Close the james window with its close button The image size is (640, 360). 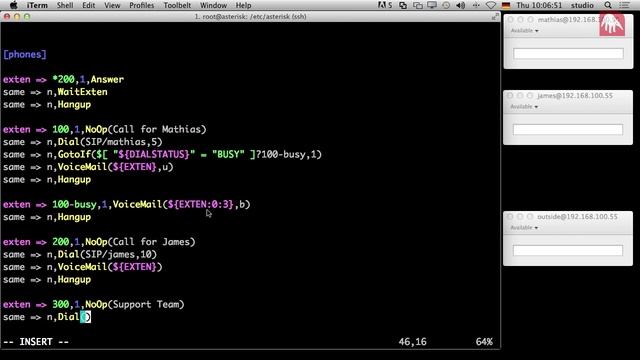pos(510,96)
